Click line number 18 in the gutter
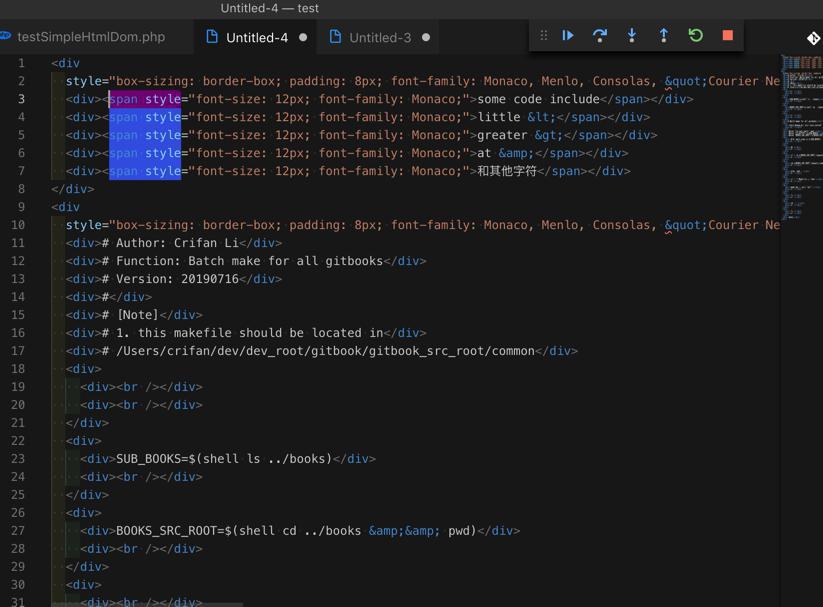The width and height of the screenshot is (823, 607). coord(19,369)
